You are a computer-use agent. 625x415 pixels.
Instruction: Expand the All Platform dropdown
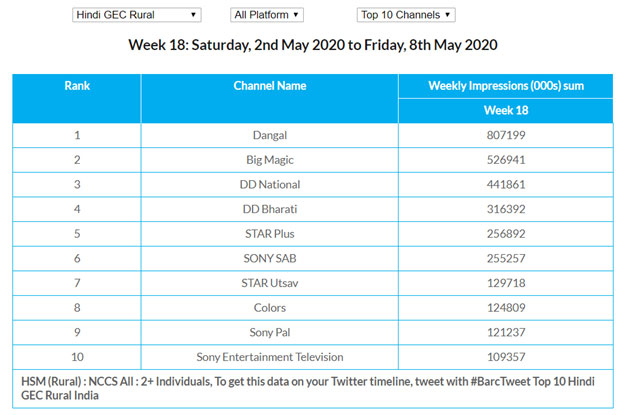click(x=266, y=15)
